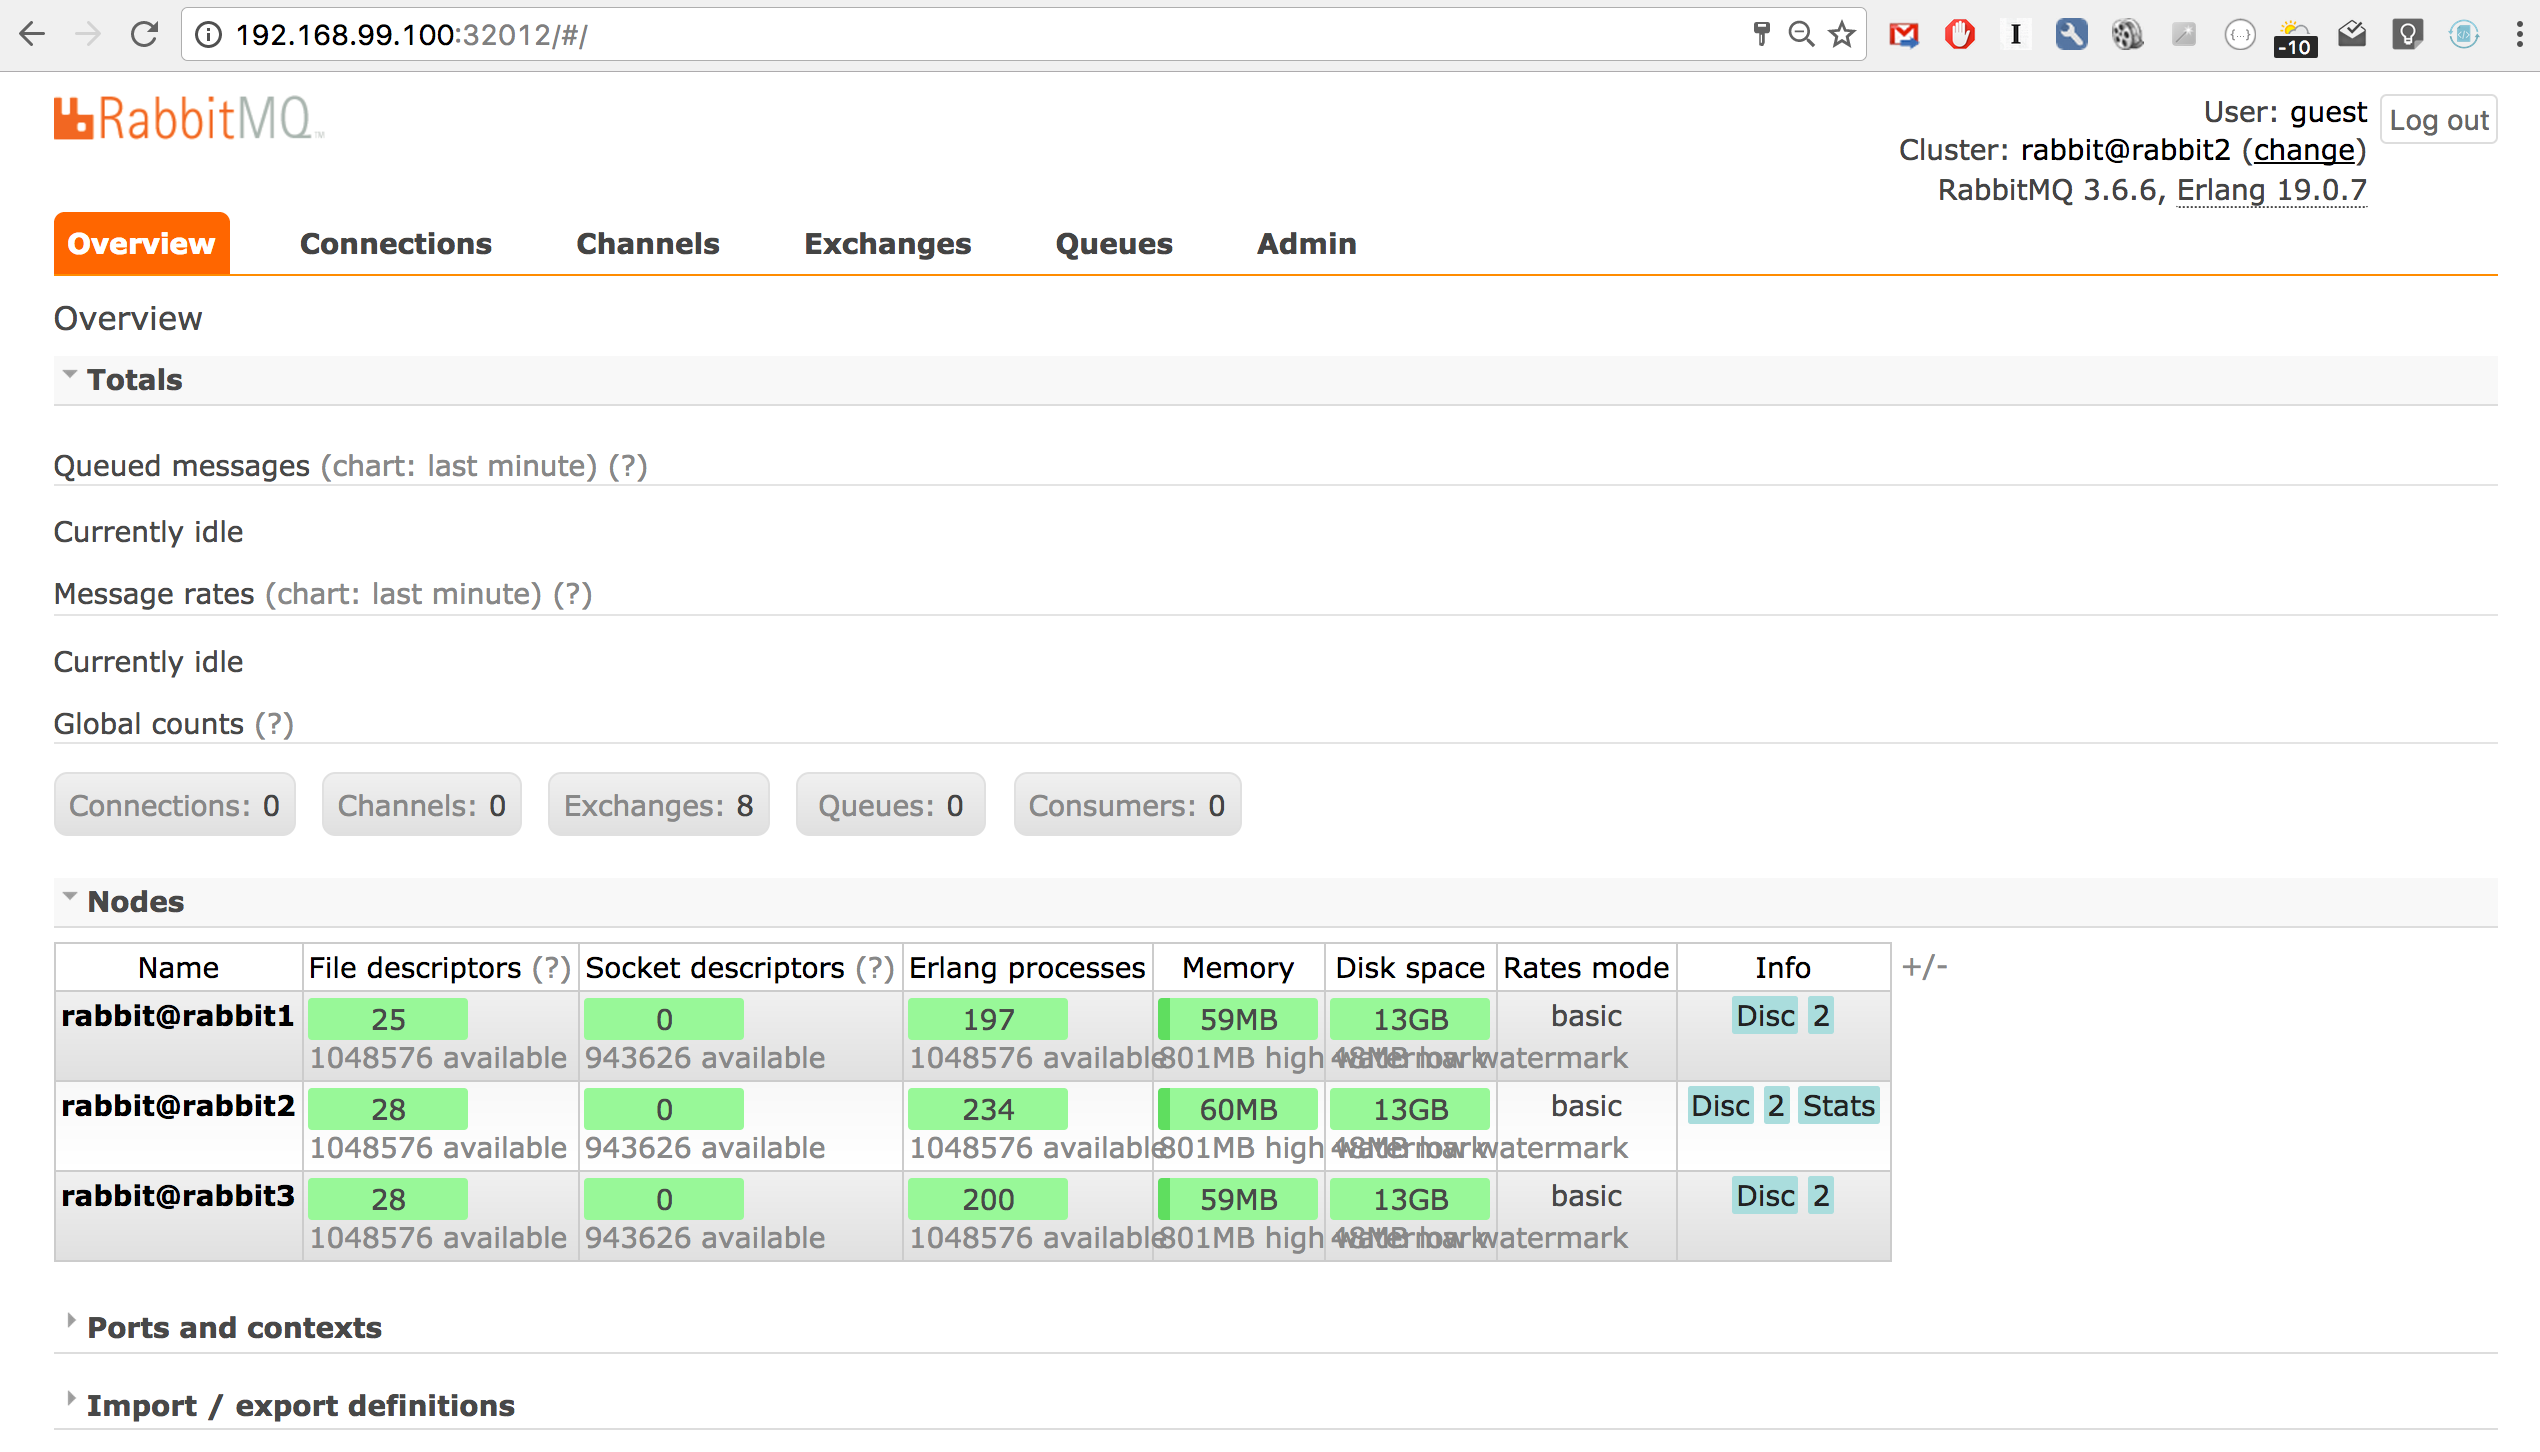The image size is (2540, 1452).
Task: Click the Consumers: 0 count button
Action: (1127, 805)
